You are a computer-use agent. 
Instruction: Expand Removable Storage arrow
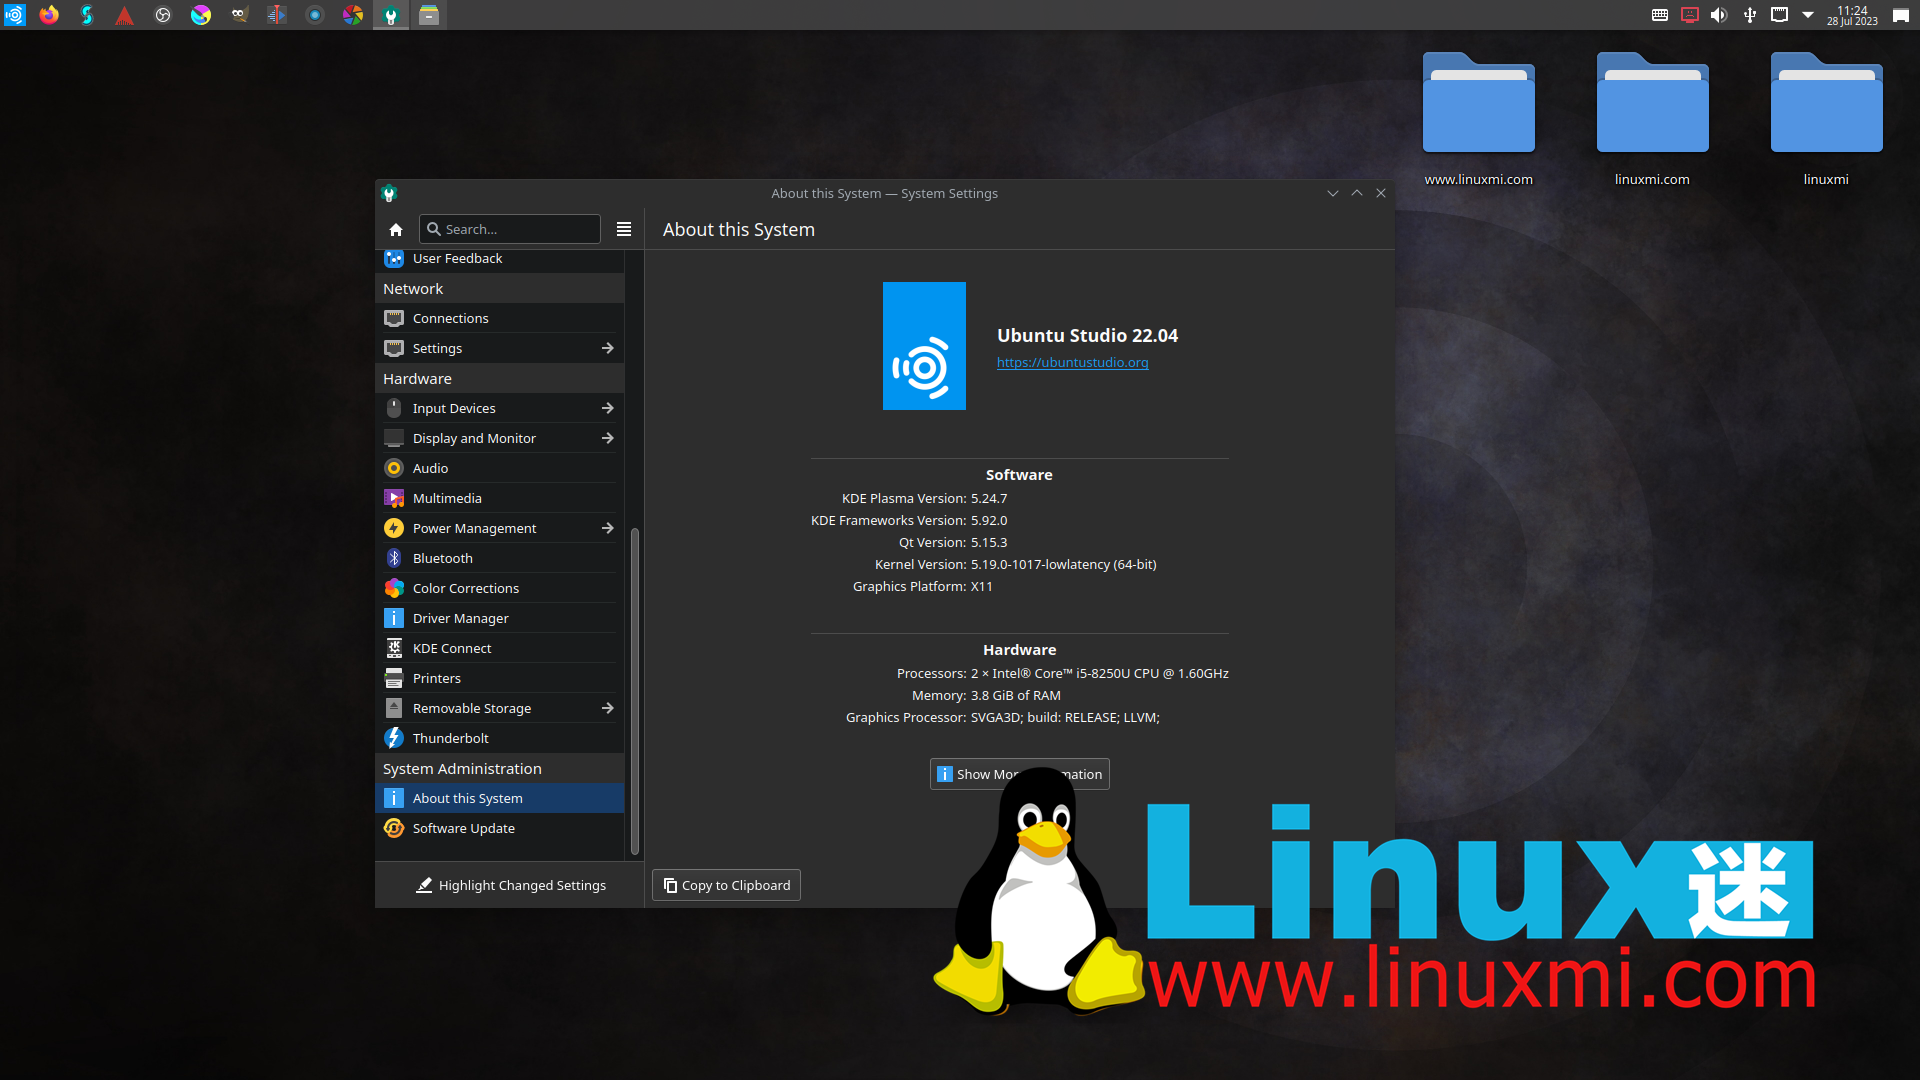coord(607,708)
